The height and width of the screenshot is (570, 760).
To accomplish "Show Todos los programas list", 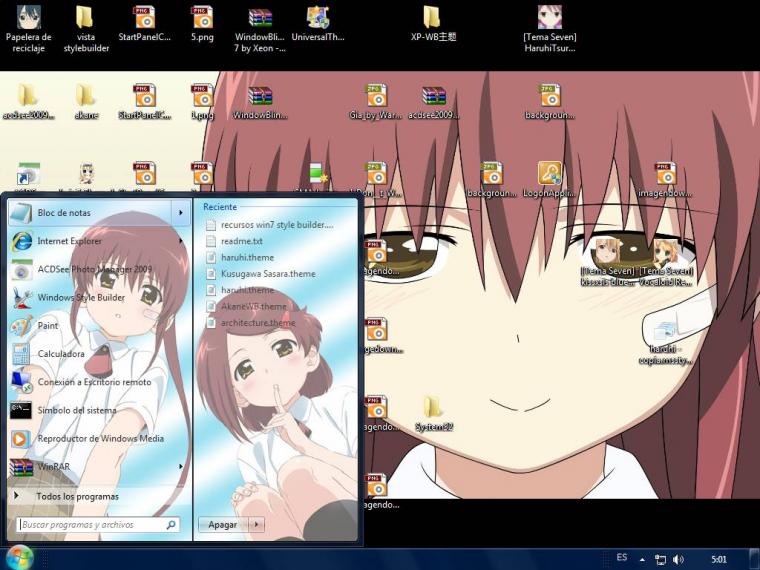I will click(99, 496).
